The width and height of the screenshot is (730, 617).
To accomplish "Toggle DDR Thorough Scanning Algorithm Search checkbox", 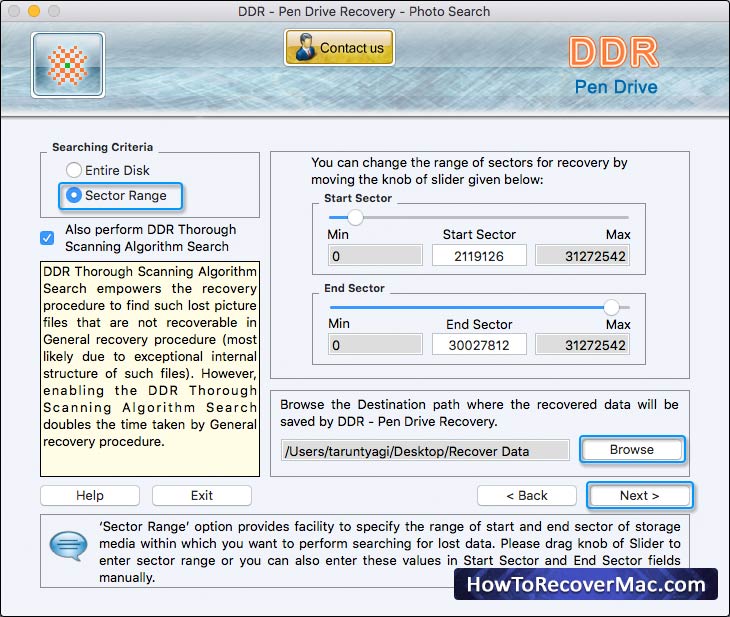I will (47, 238).
